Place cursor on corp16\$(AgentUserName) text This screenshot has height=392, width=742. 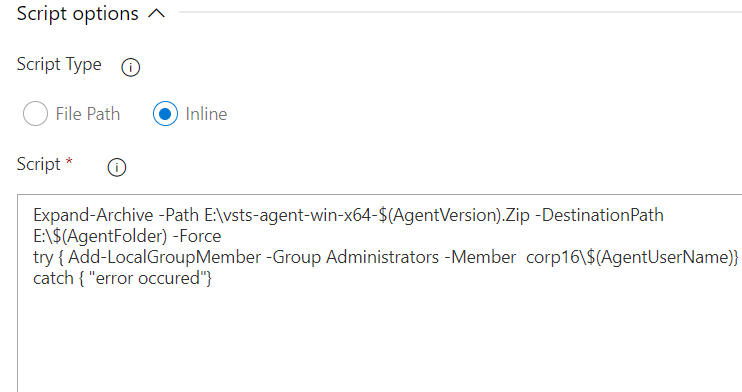pos(629,257)
